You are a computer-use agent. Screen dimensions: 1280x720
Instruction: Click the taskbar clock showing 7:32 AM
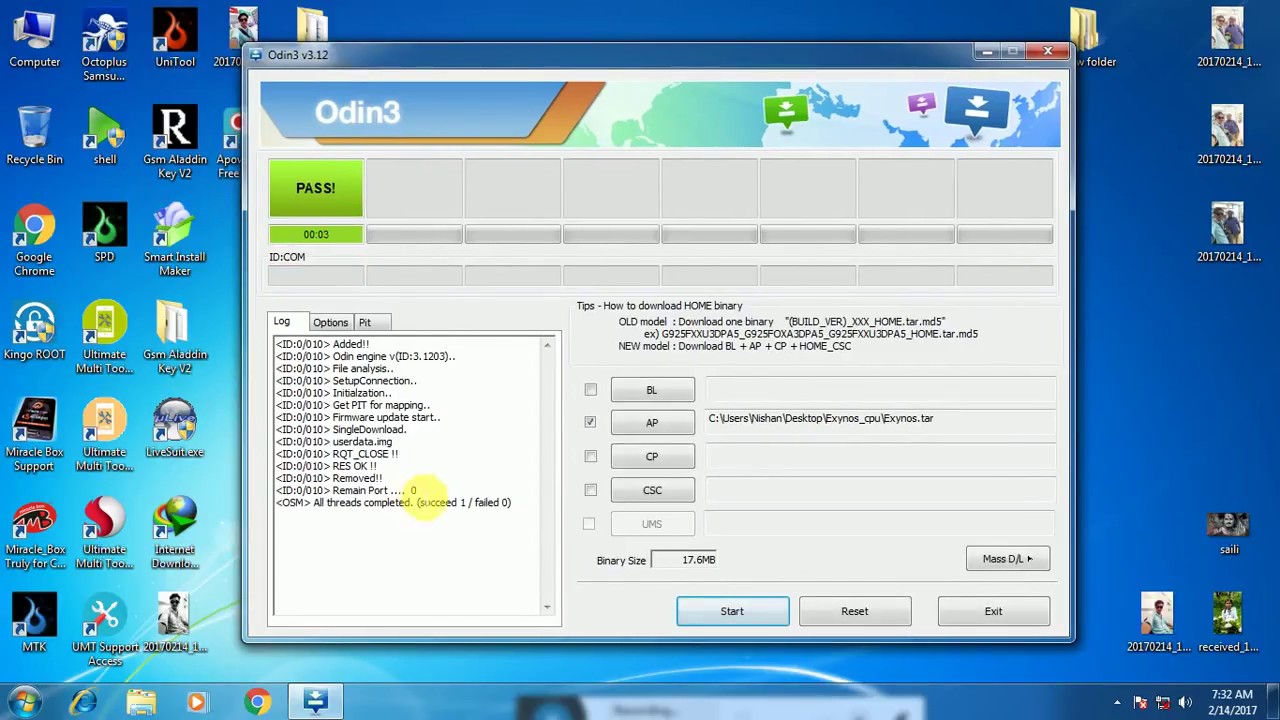tap(1231, 702)
